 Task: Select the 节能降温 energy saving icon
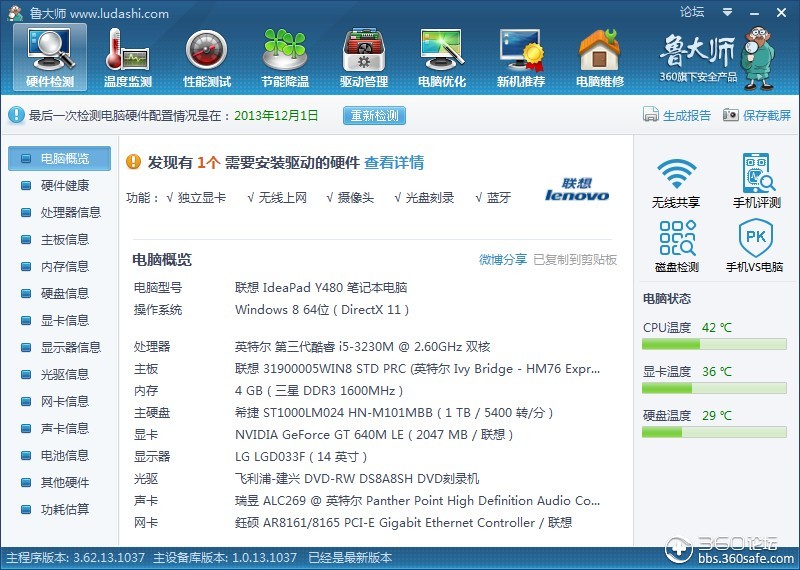285,56
